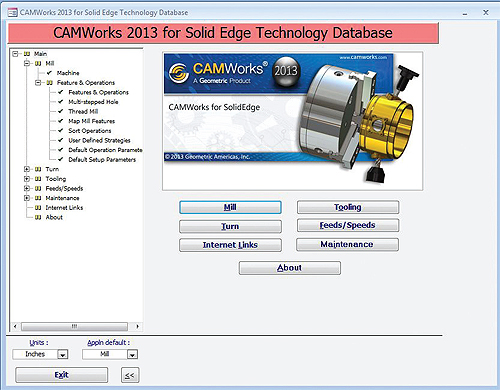Expand the Tooling tree node
The image size is (500, 390).
click(27, 179)
